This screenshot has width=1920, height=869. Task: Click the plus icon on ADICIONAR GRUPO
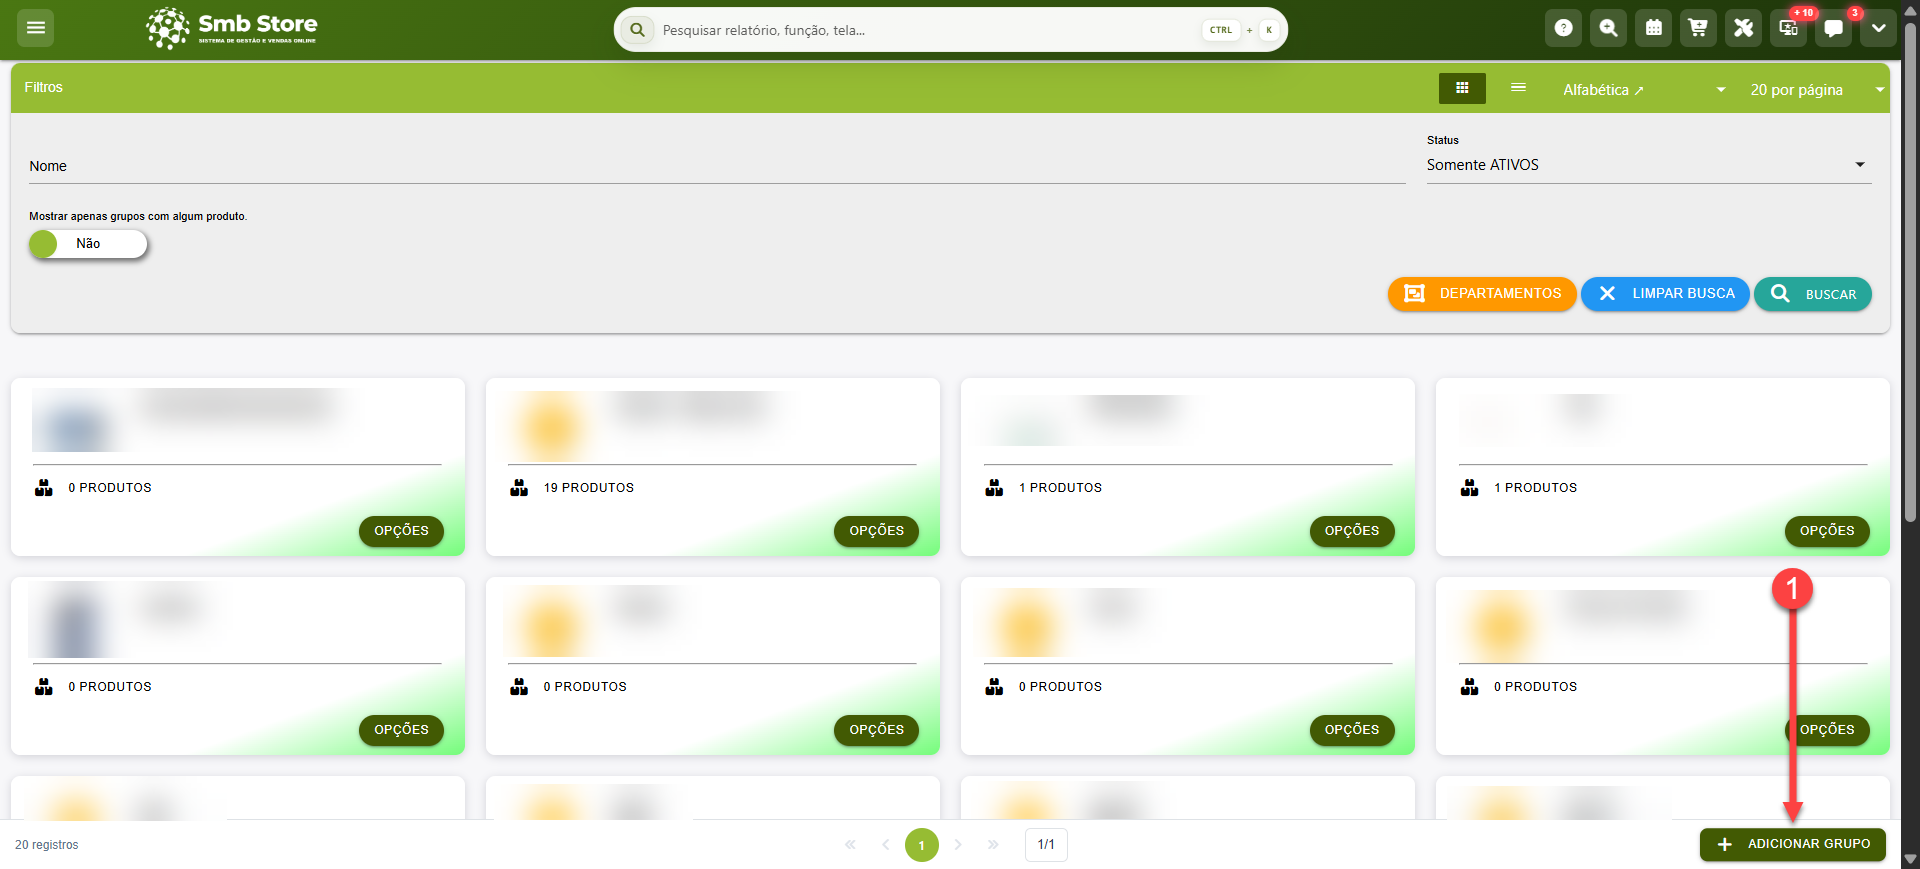coord(1724,845)
